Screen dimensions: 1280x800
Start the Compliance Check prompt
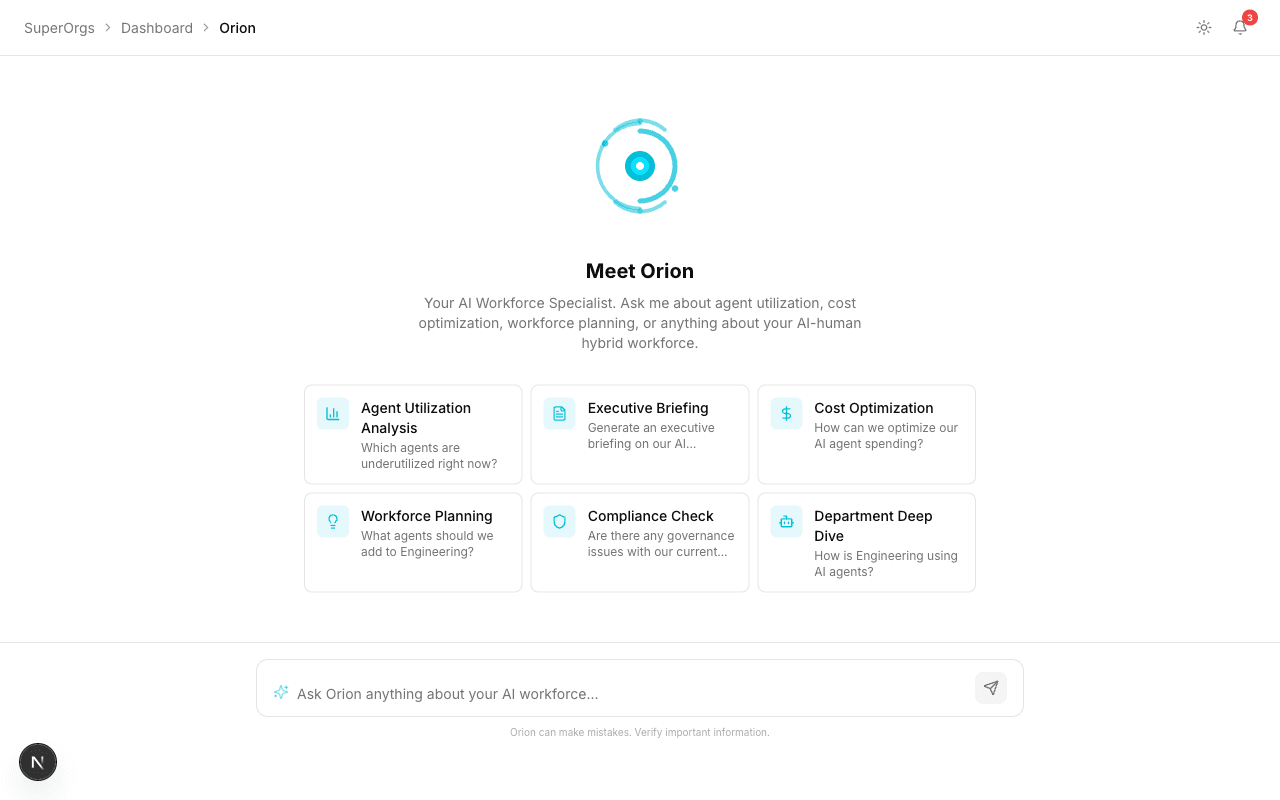click(x=639, y=542)
